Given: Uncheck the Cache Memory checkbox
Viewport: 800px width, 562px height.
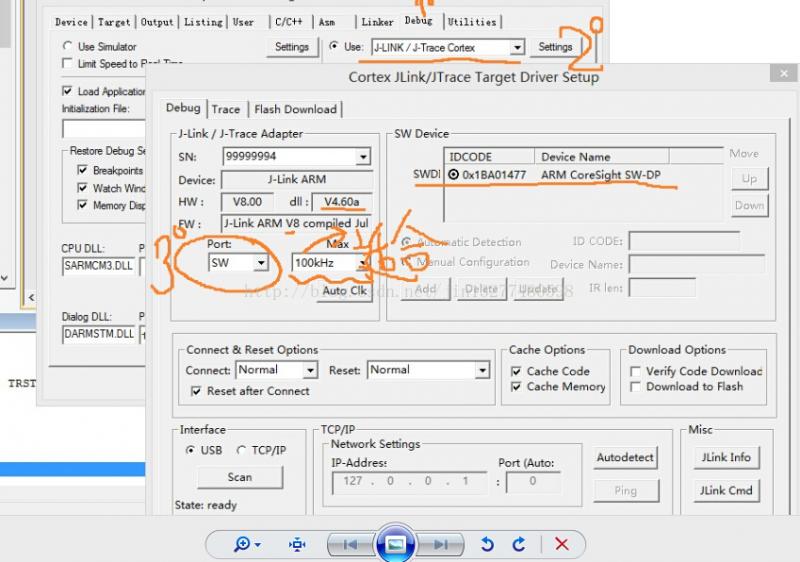Looking at the screenshot, I should click(x=516, y=387).
